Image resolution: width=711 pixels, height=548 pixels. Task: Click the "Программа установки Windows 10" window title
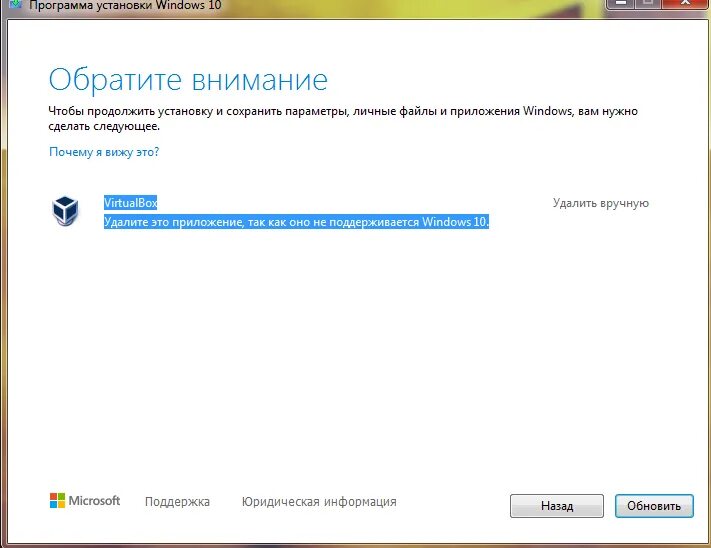click(x=125, y=5)
